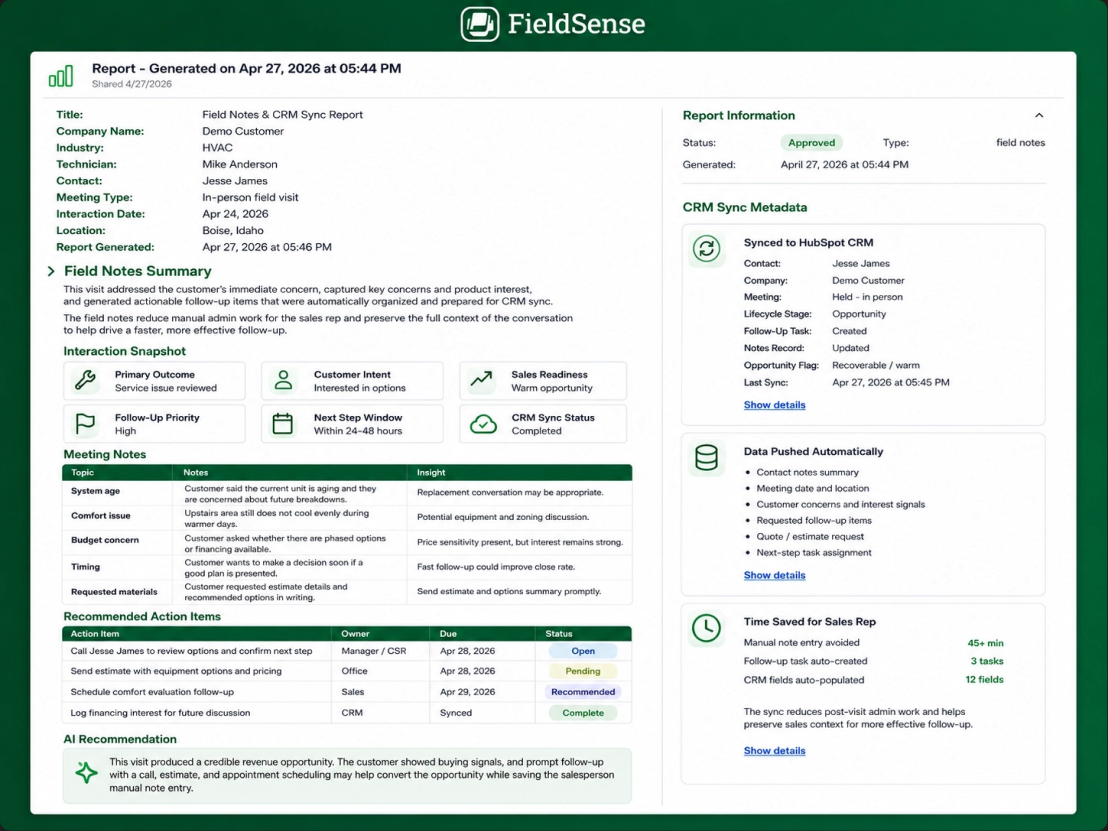Viewport: 1108px width, 831px height.
Task: Click 'Call Jesse James to review options' action item
Action: 191,651
